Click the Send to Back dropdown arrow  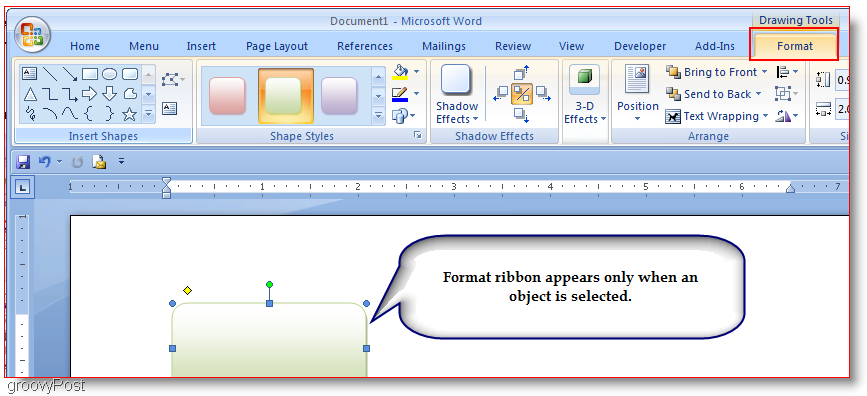pyautogui.click(x=758, y=94)
